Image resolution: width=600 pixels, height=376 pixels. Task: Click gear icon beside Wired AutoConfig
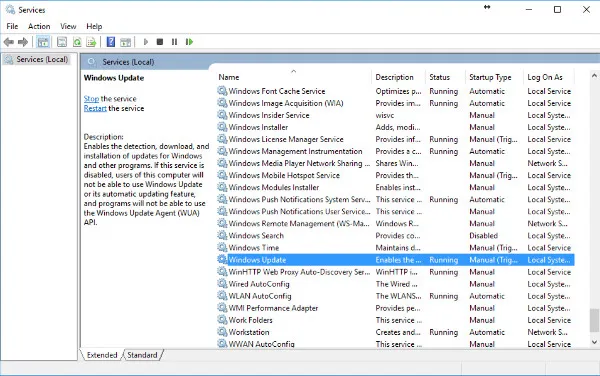pyautogui.click(x=222, y=283)
